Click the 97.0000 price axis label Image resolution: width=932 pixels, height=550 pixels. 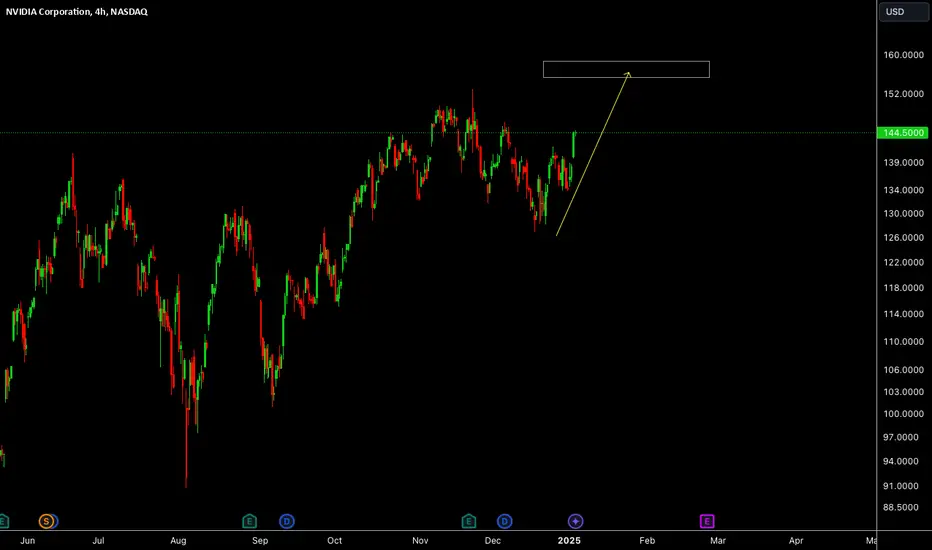(x=901, y=437)
